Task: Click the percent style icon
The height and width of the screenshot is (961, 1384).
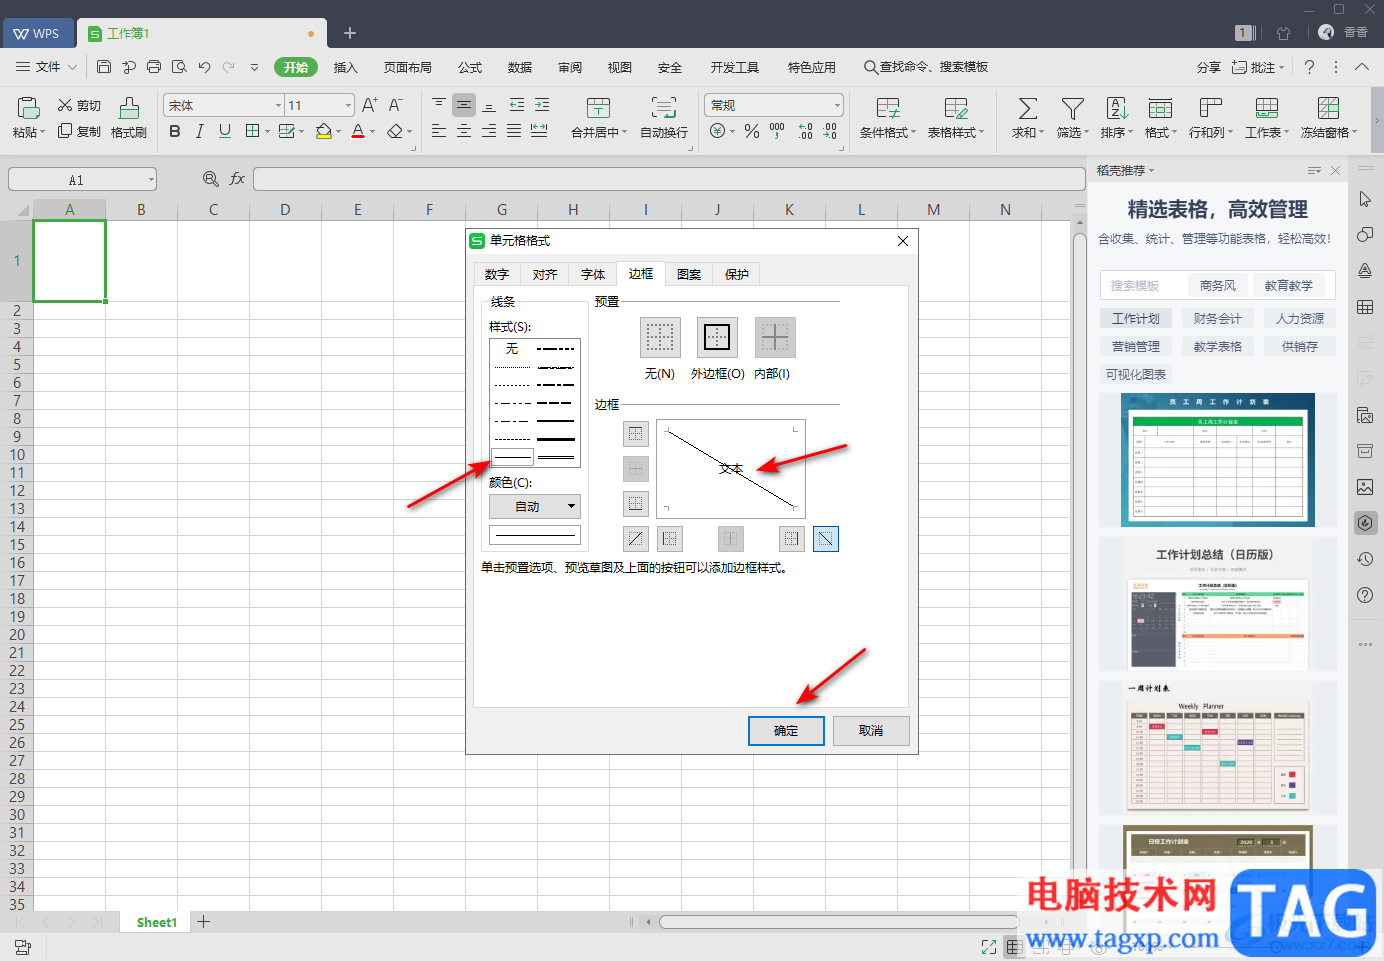Action: click(x=752, y=131)
